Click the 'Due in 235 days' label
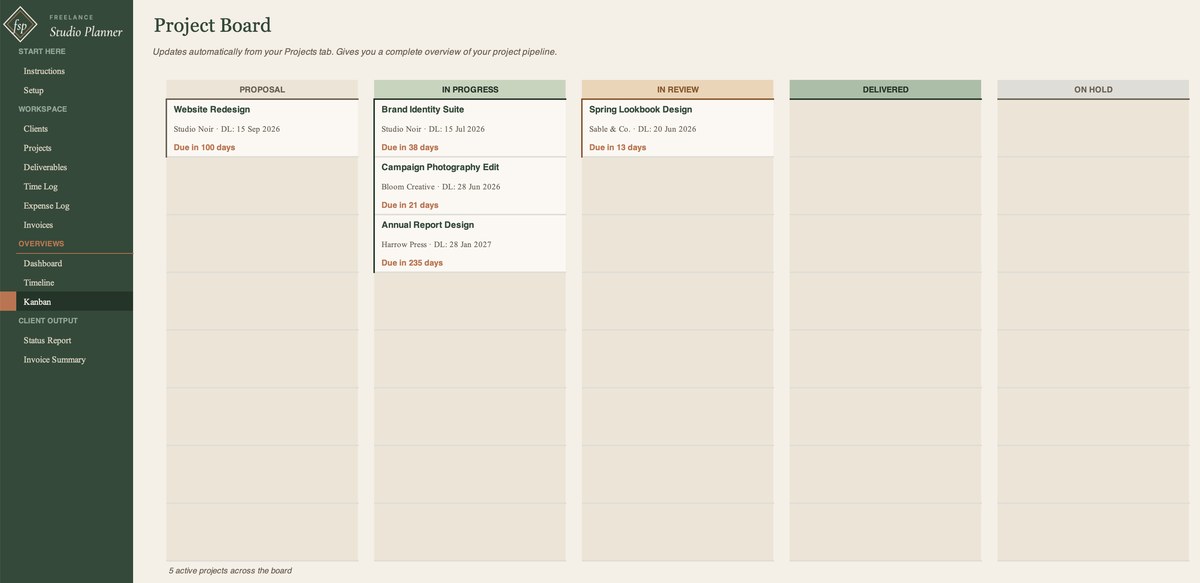1200x583 pixels. pos(412,263)
